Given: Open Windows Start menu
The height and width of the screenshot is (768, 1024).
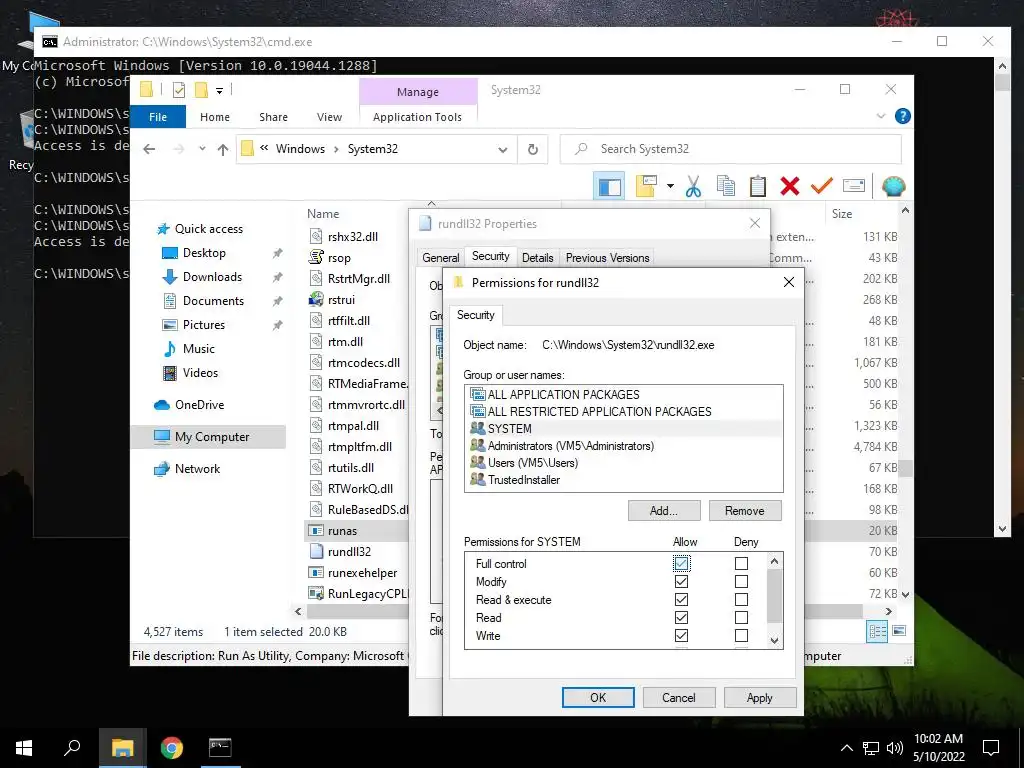Looking at the screenshot, I should [24, 748].
